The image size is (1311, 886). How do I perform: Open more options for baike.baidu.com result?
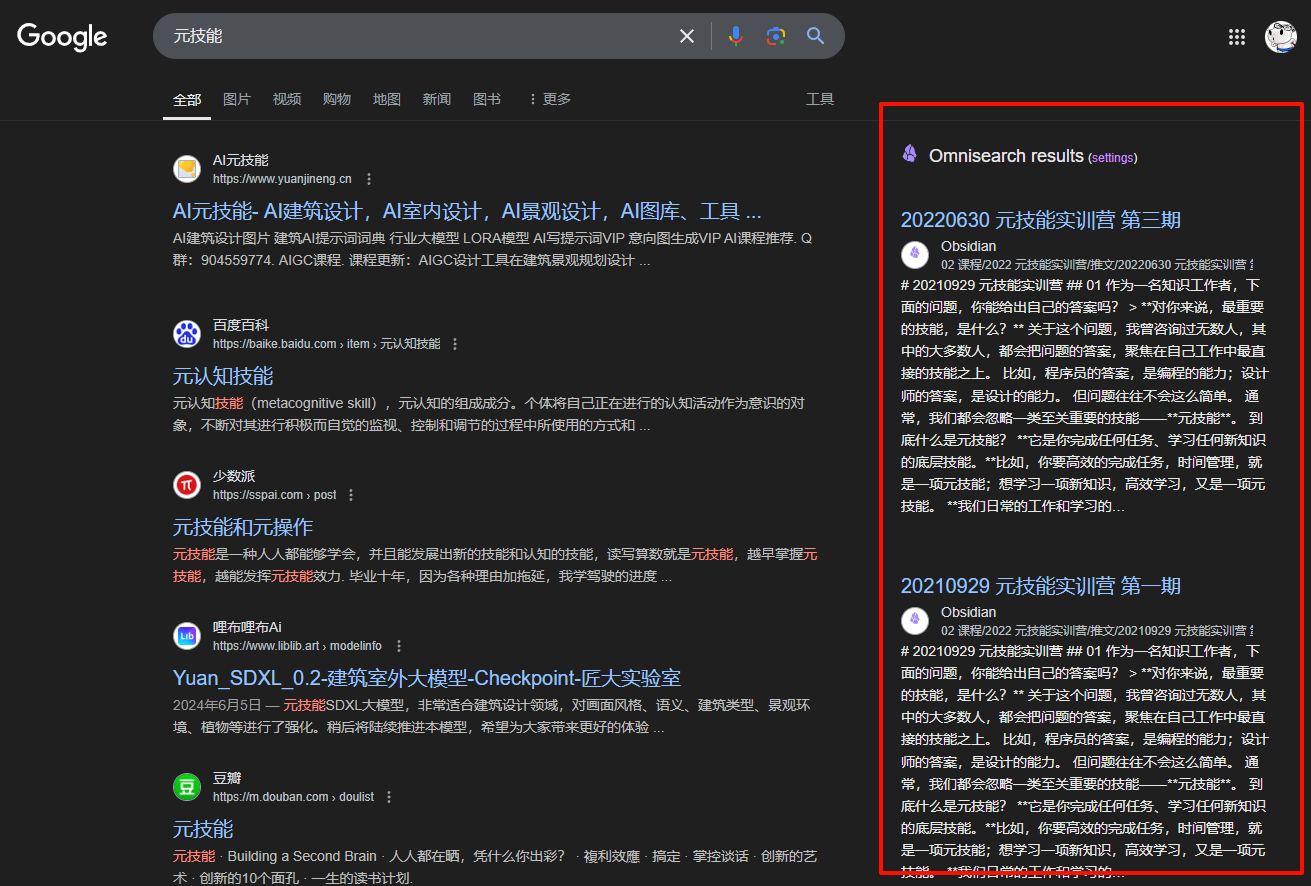[x=455, y=344]
